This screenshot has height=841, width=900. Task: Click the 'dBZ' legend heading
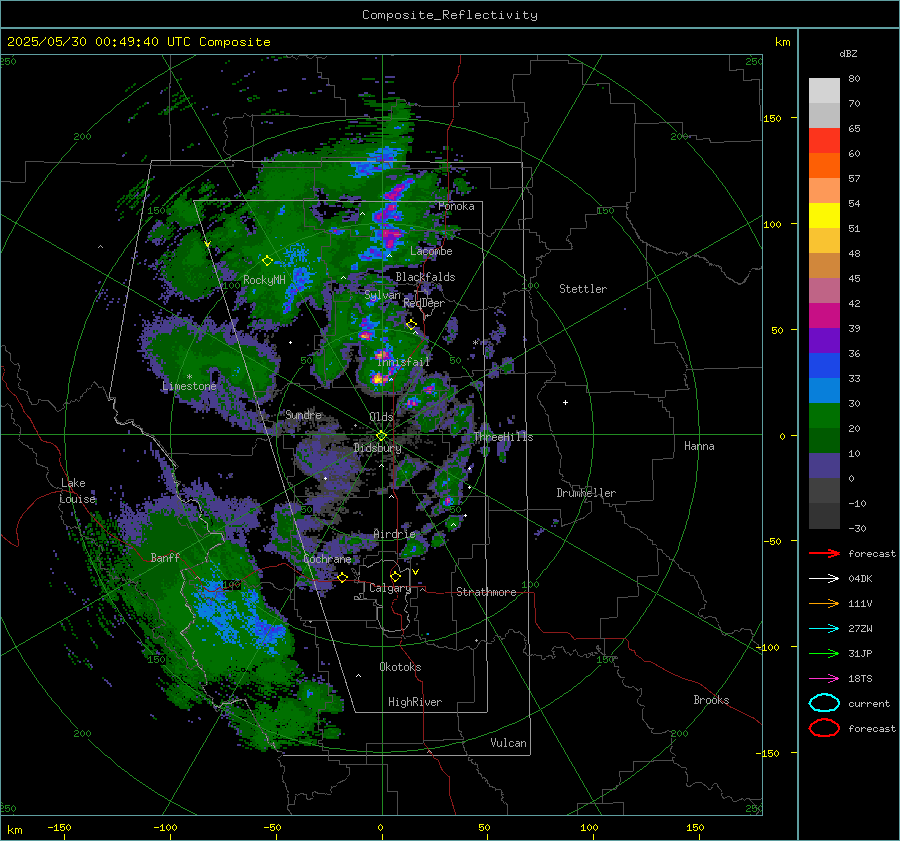[x=848, y=53]
